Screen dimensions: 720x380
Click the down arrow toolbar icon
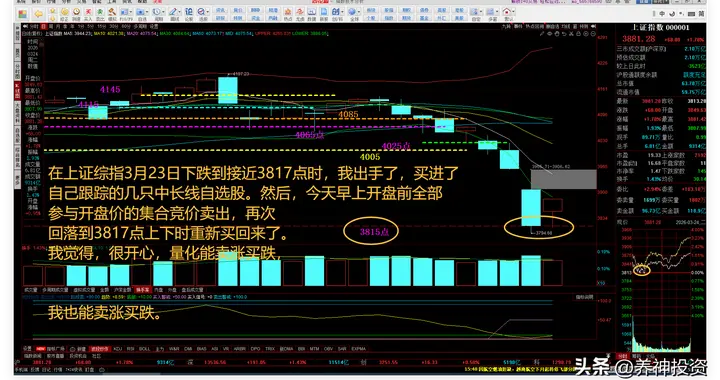53,18
